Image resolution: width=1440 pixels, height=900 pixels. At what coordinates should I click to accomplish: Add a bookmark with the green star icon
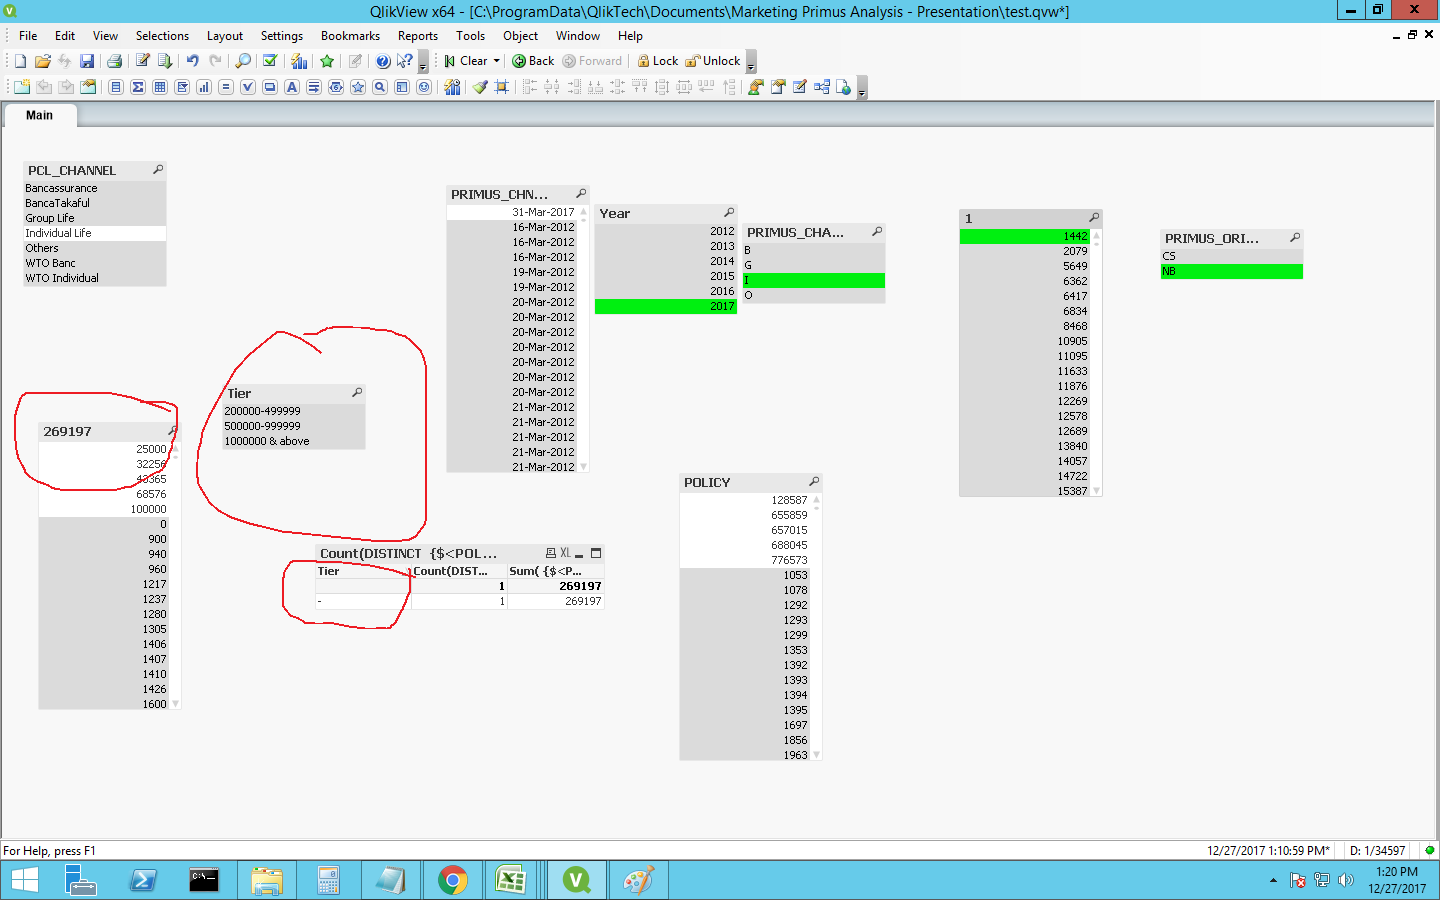click(327, 61)
